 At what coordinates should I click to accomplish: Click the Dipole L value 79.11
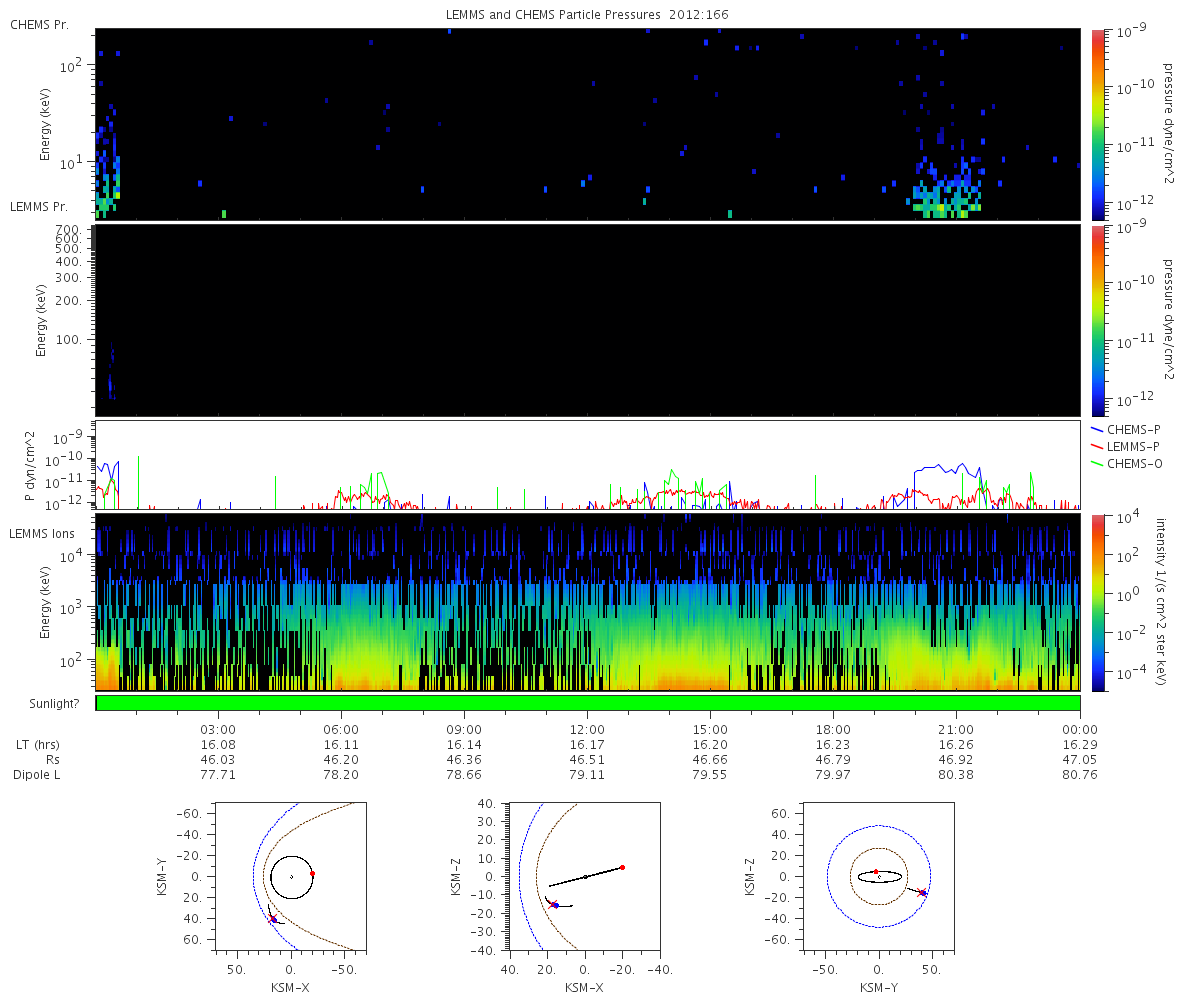[587, 775]
